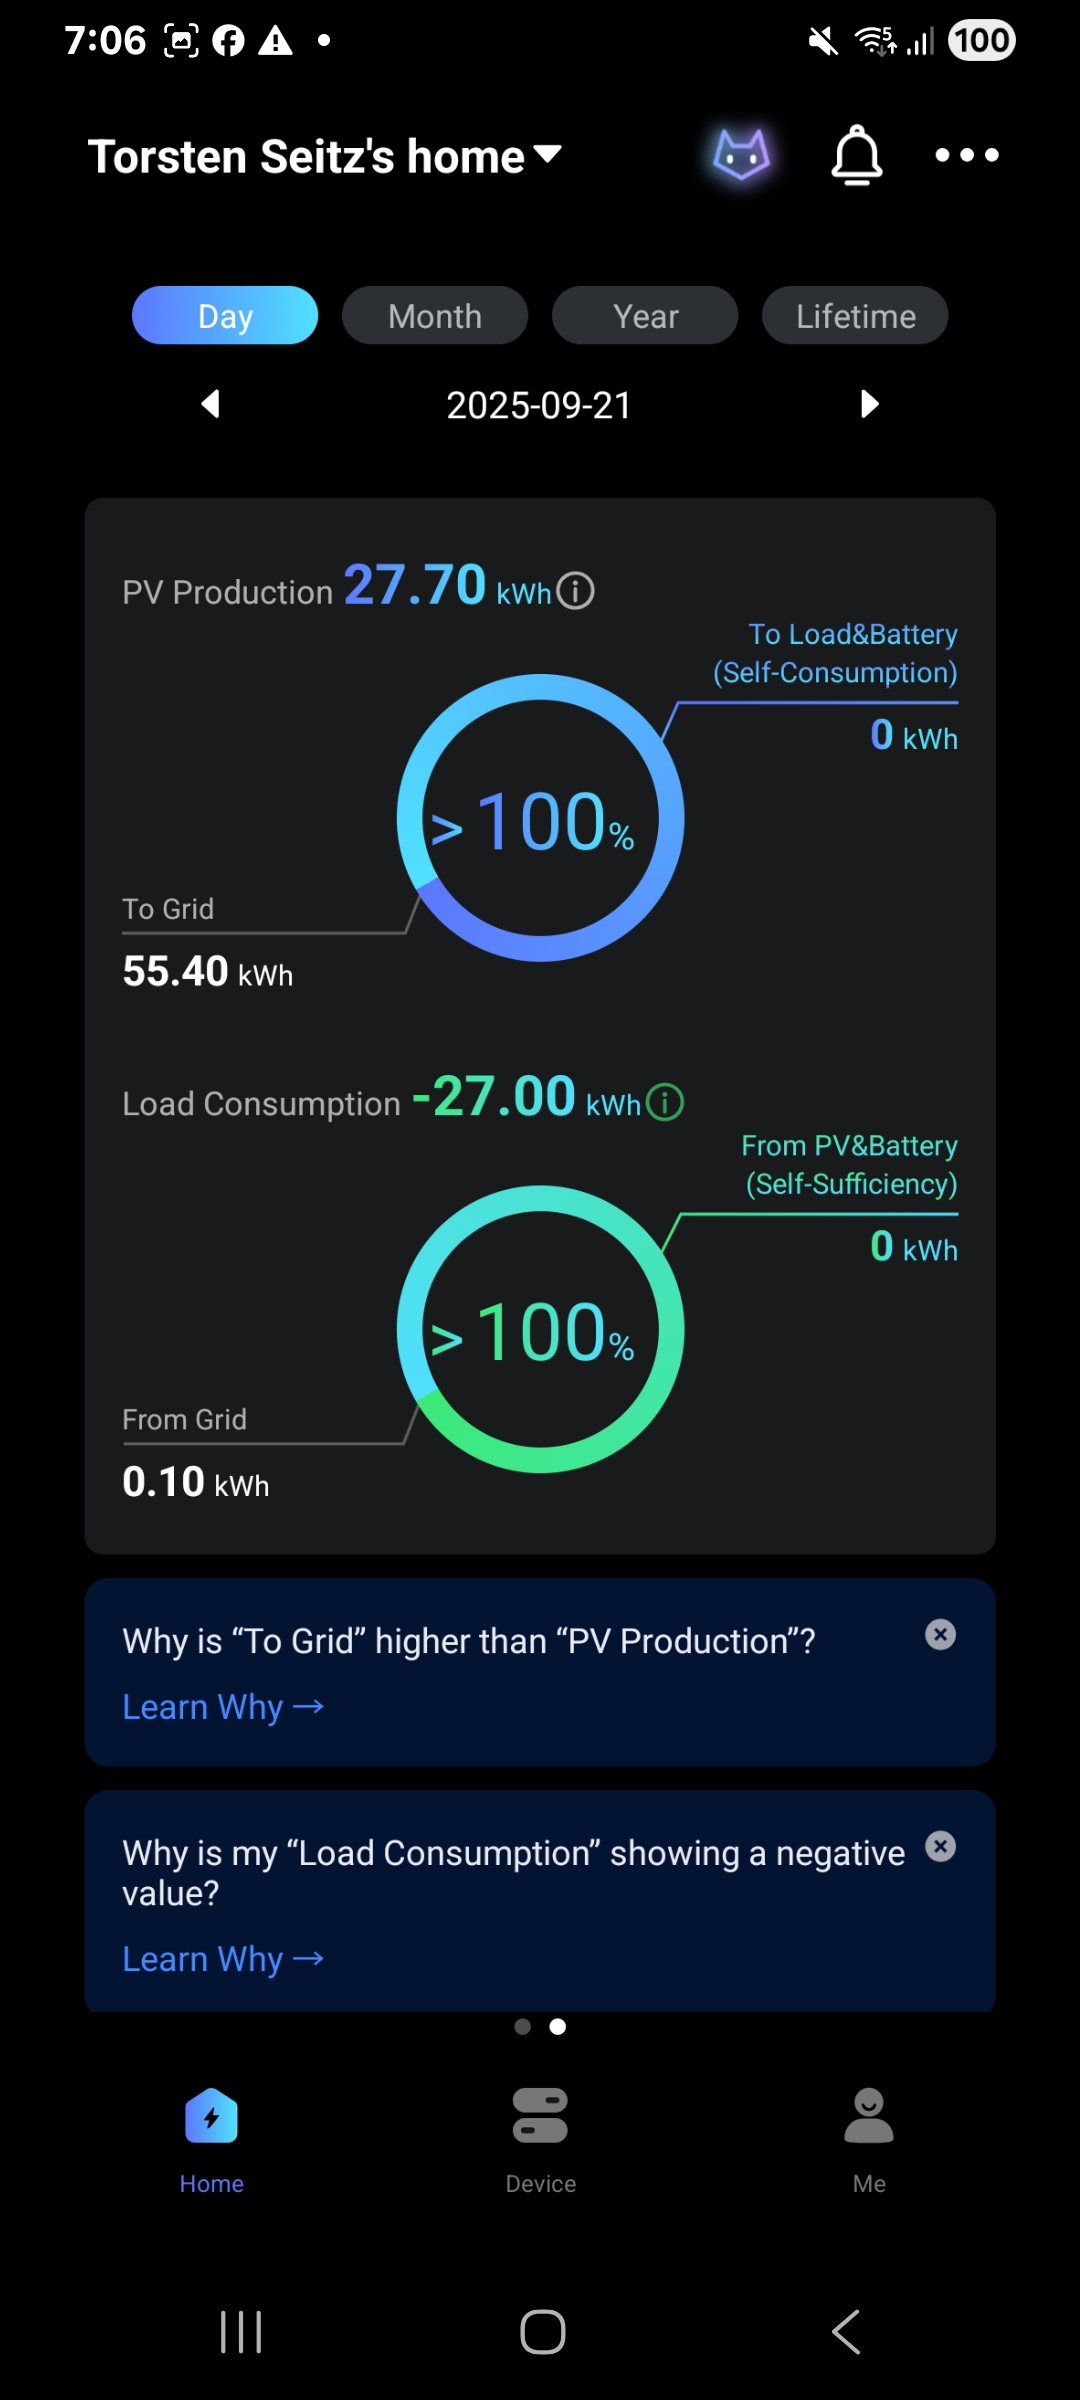Go to next day arrow
The height and width of the screenshot is (2400, 1080).
click(x=869, y=404)
